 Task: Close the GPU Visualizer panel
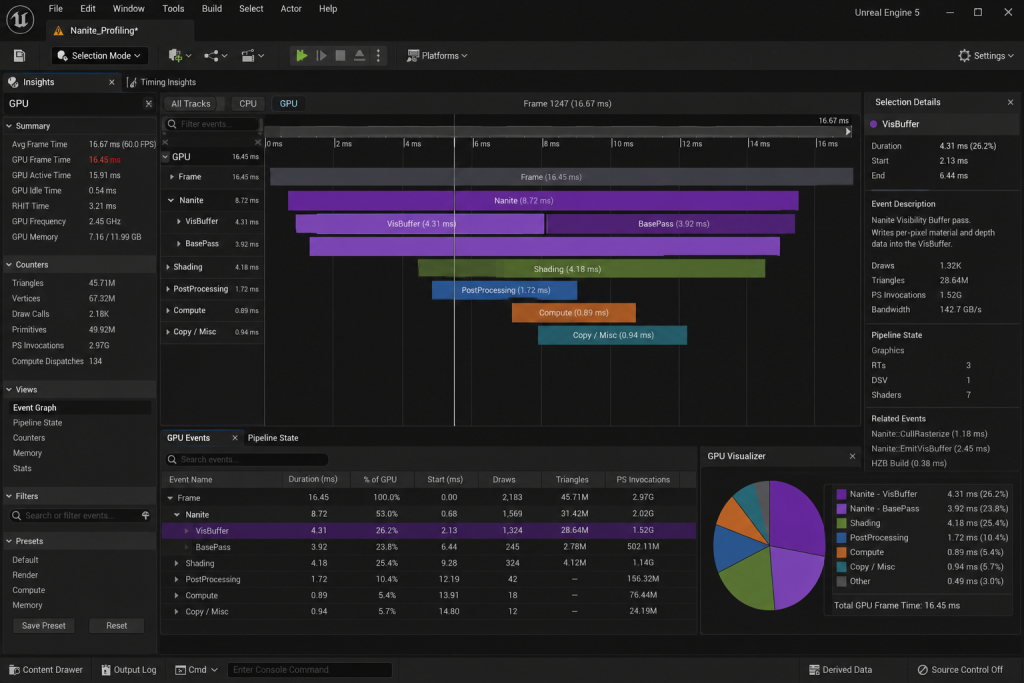(x=852, y=456)
